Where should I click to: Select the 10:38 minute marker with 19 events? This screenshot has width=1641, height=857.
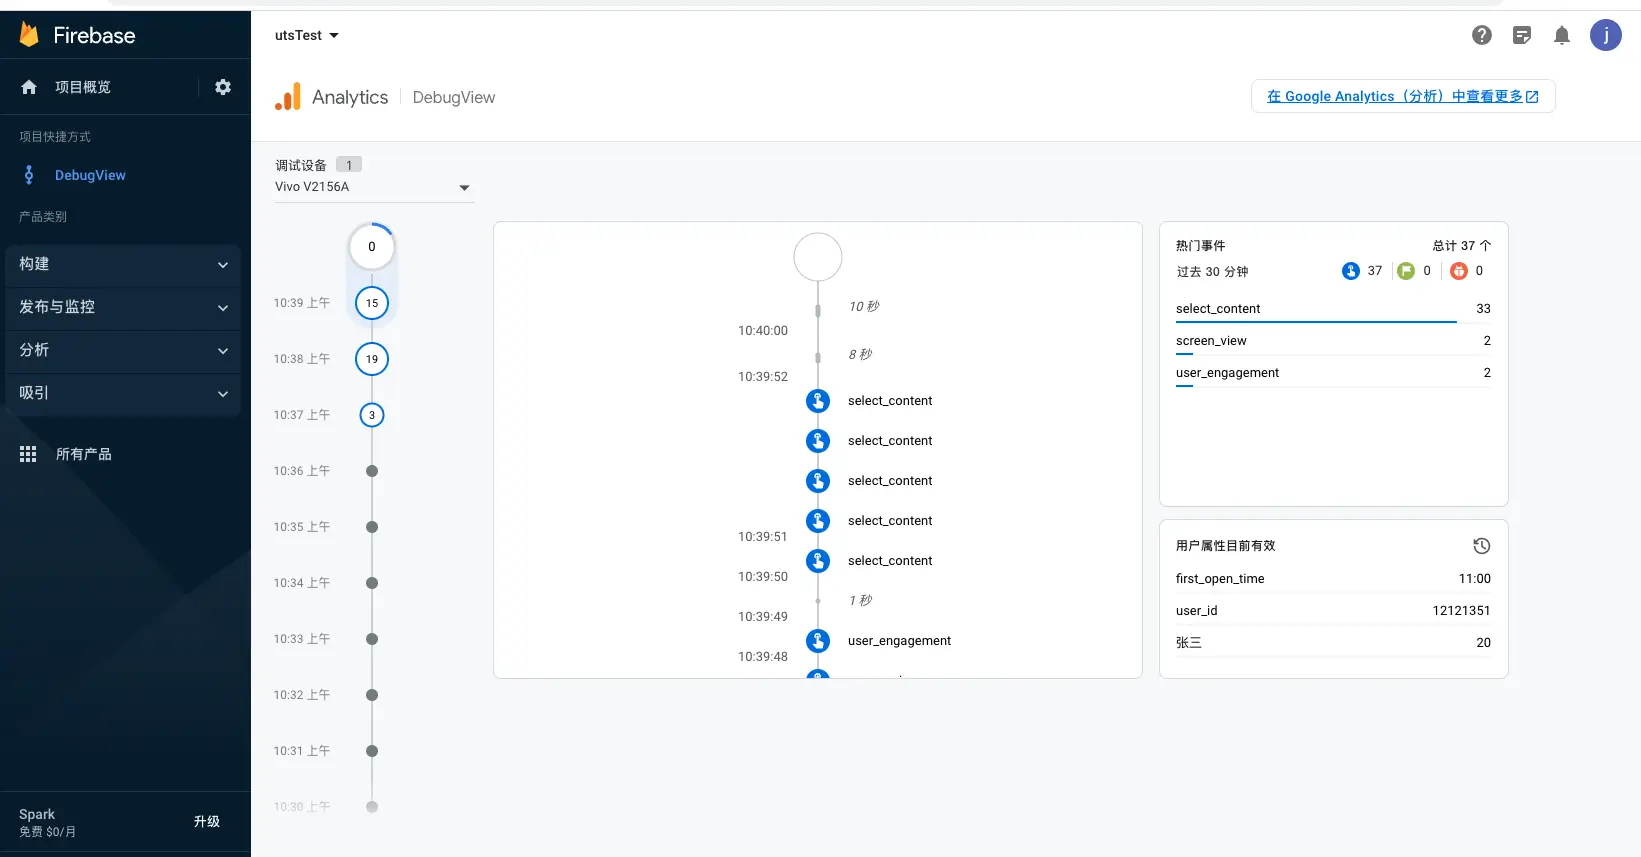pos(372,359)
